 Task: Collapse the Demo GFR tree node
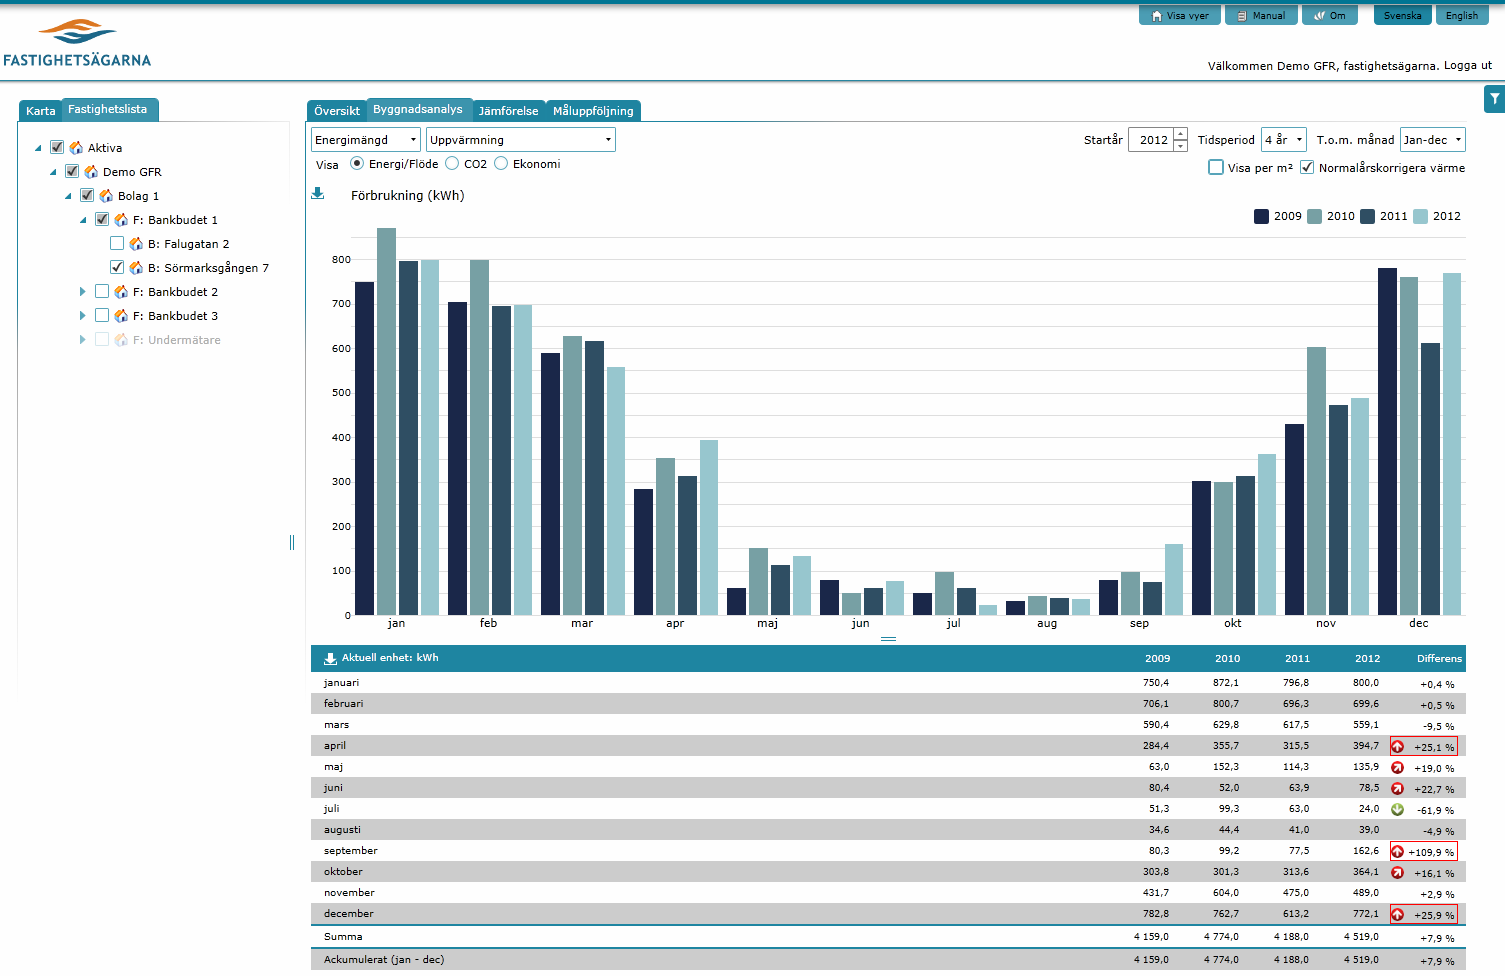(54, 172)
